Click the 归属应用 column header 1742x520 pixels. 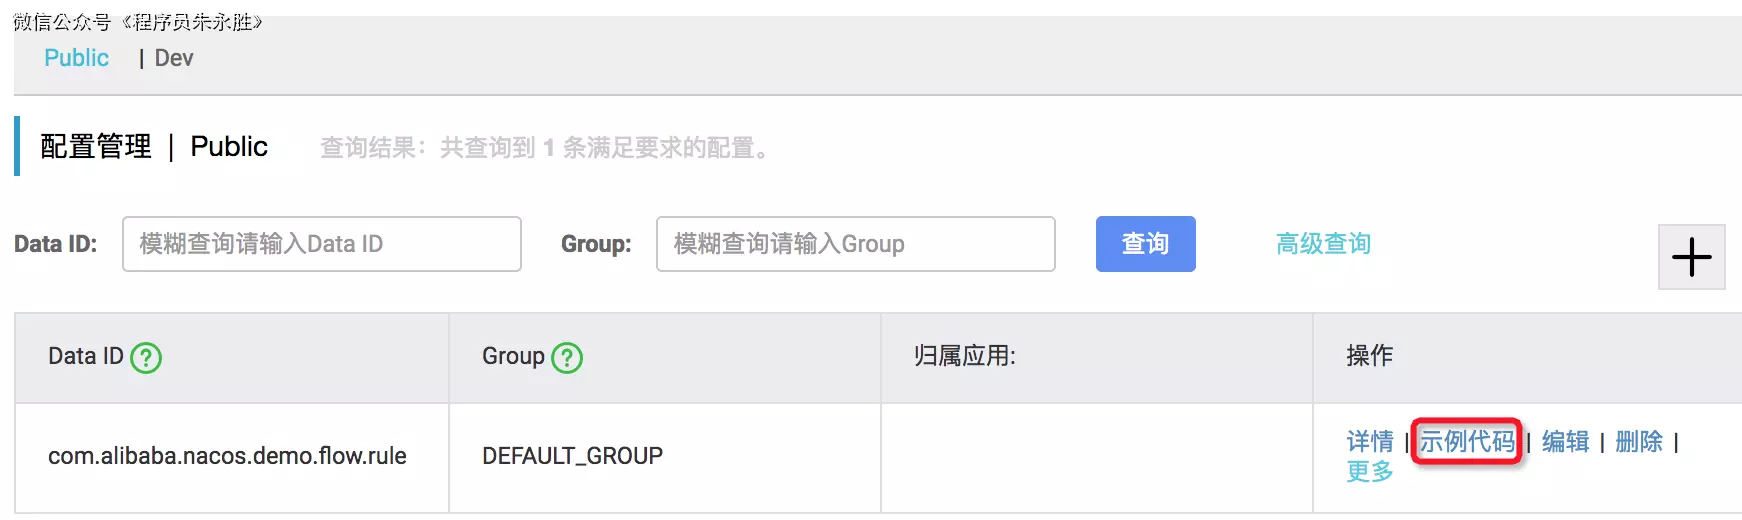click(964, 356)
